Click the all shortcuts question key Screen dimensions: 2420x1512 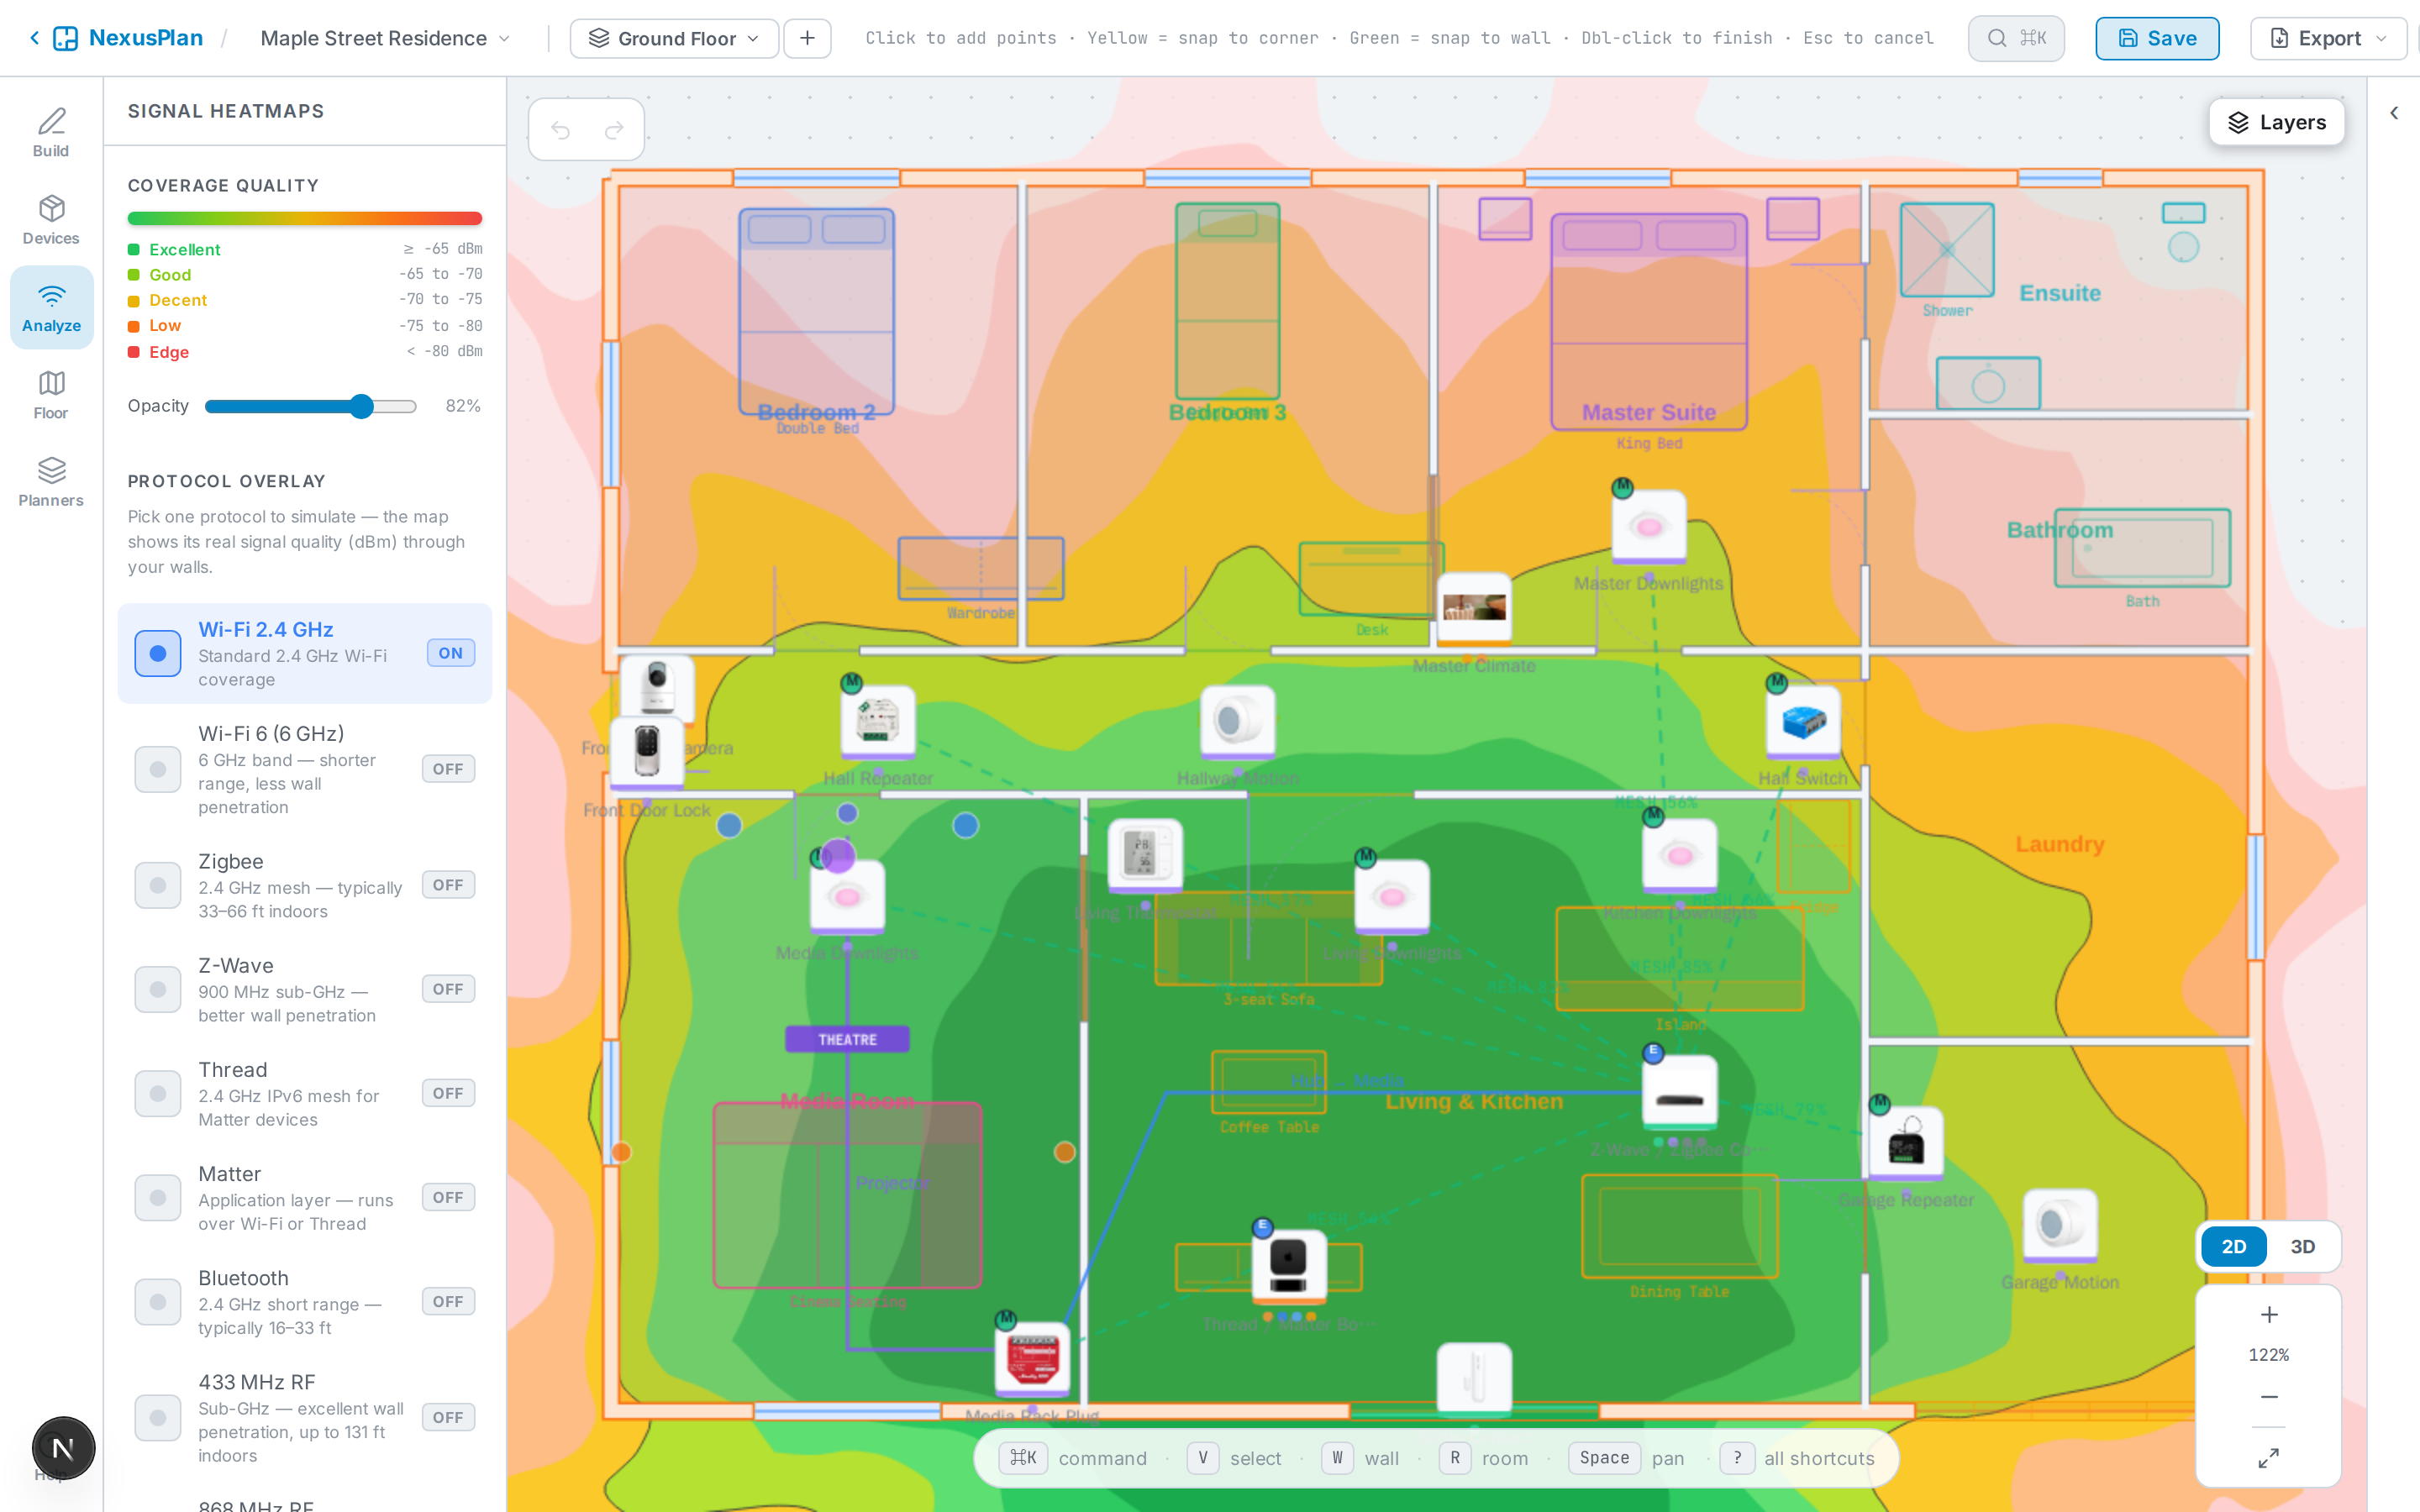[x=1737, y=1458]
